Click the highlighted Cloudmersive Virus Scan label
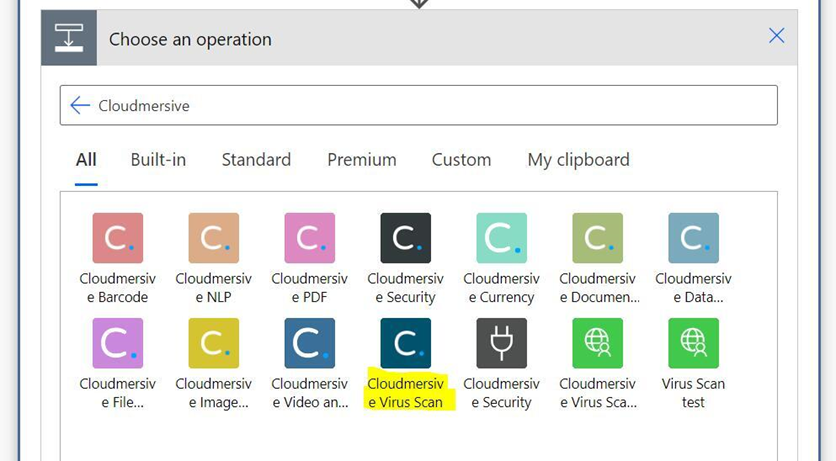Image resolution: width=836 pixels, height=461 pixels. [405, 393]
